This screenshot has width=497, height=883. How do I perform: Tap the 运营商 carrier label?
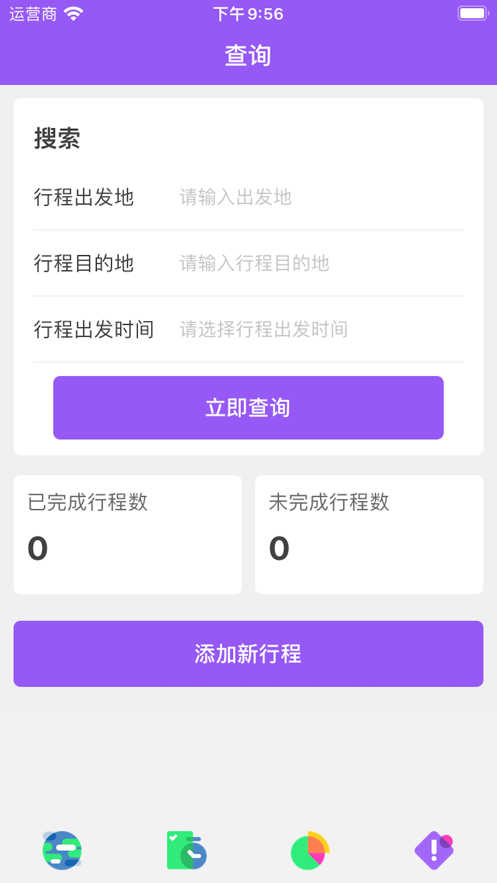coord(33,14)
